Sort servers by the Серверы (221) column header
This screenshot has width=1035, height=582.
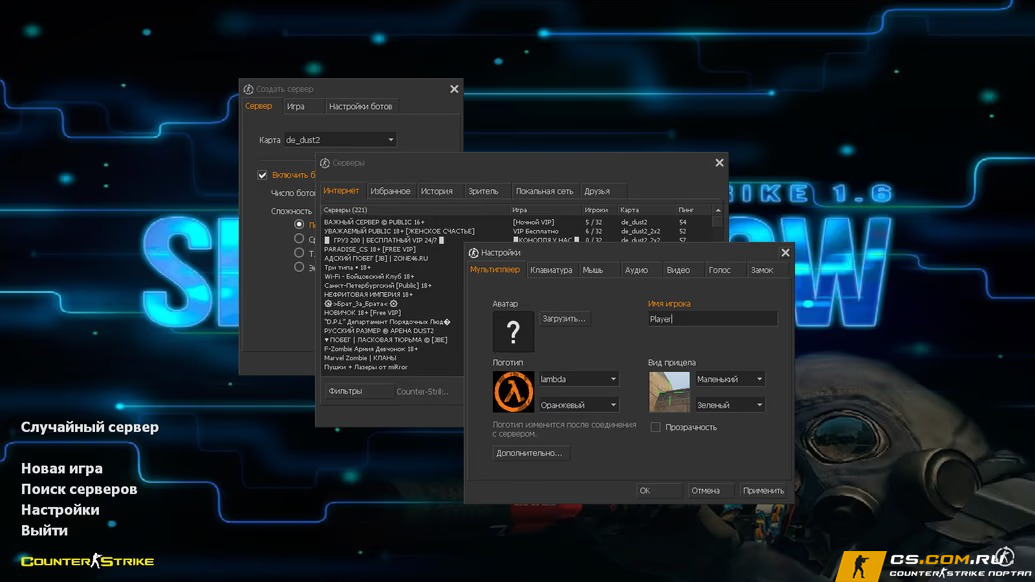pyautogui.click(x=415, y=210)
